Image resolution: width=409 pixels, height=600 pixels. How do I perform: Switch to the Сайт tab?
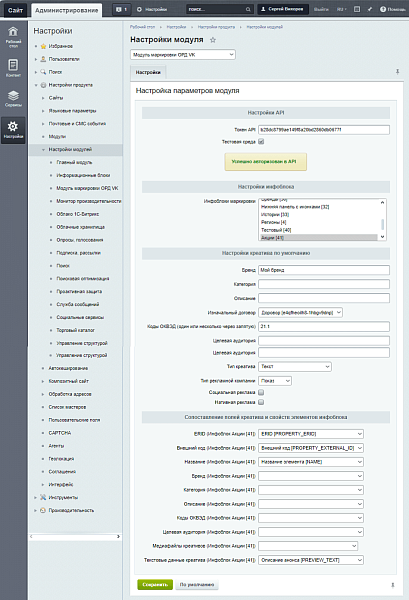(15, 10)
